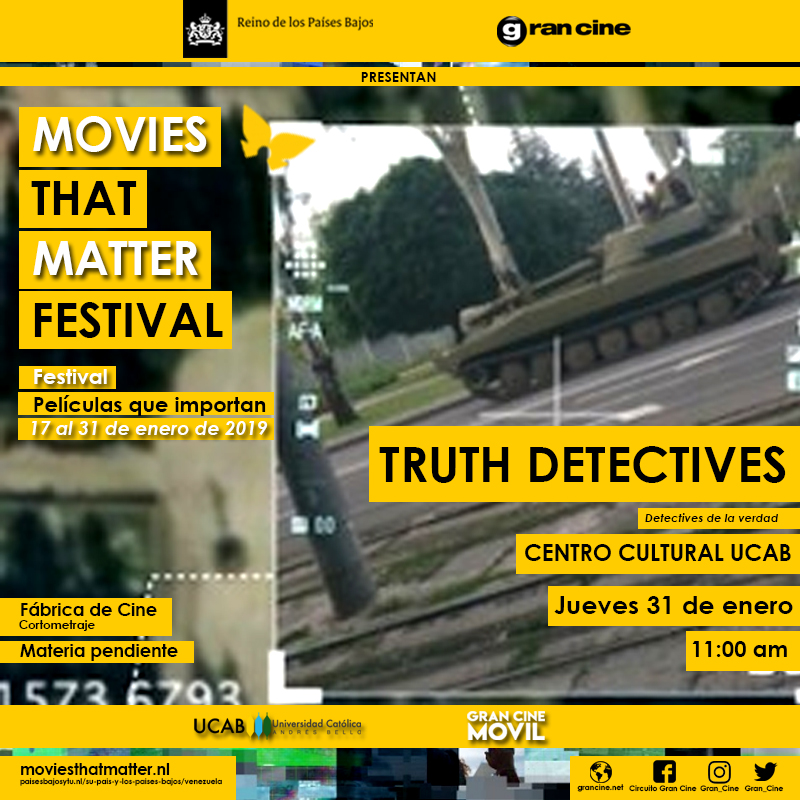
Task: Click the 'THAT' title word
Action: tap(84, 198)
